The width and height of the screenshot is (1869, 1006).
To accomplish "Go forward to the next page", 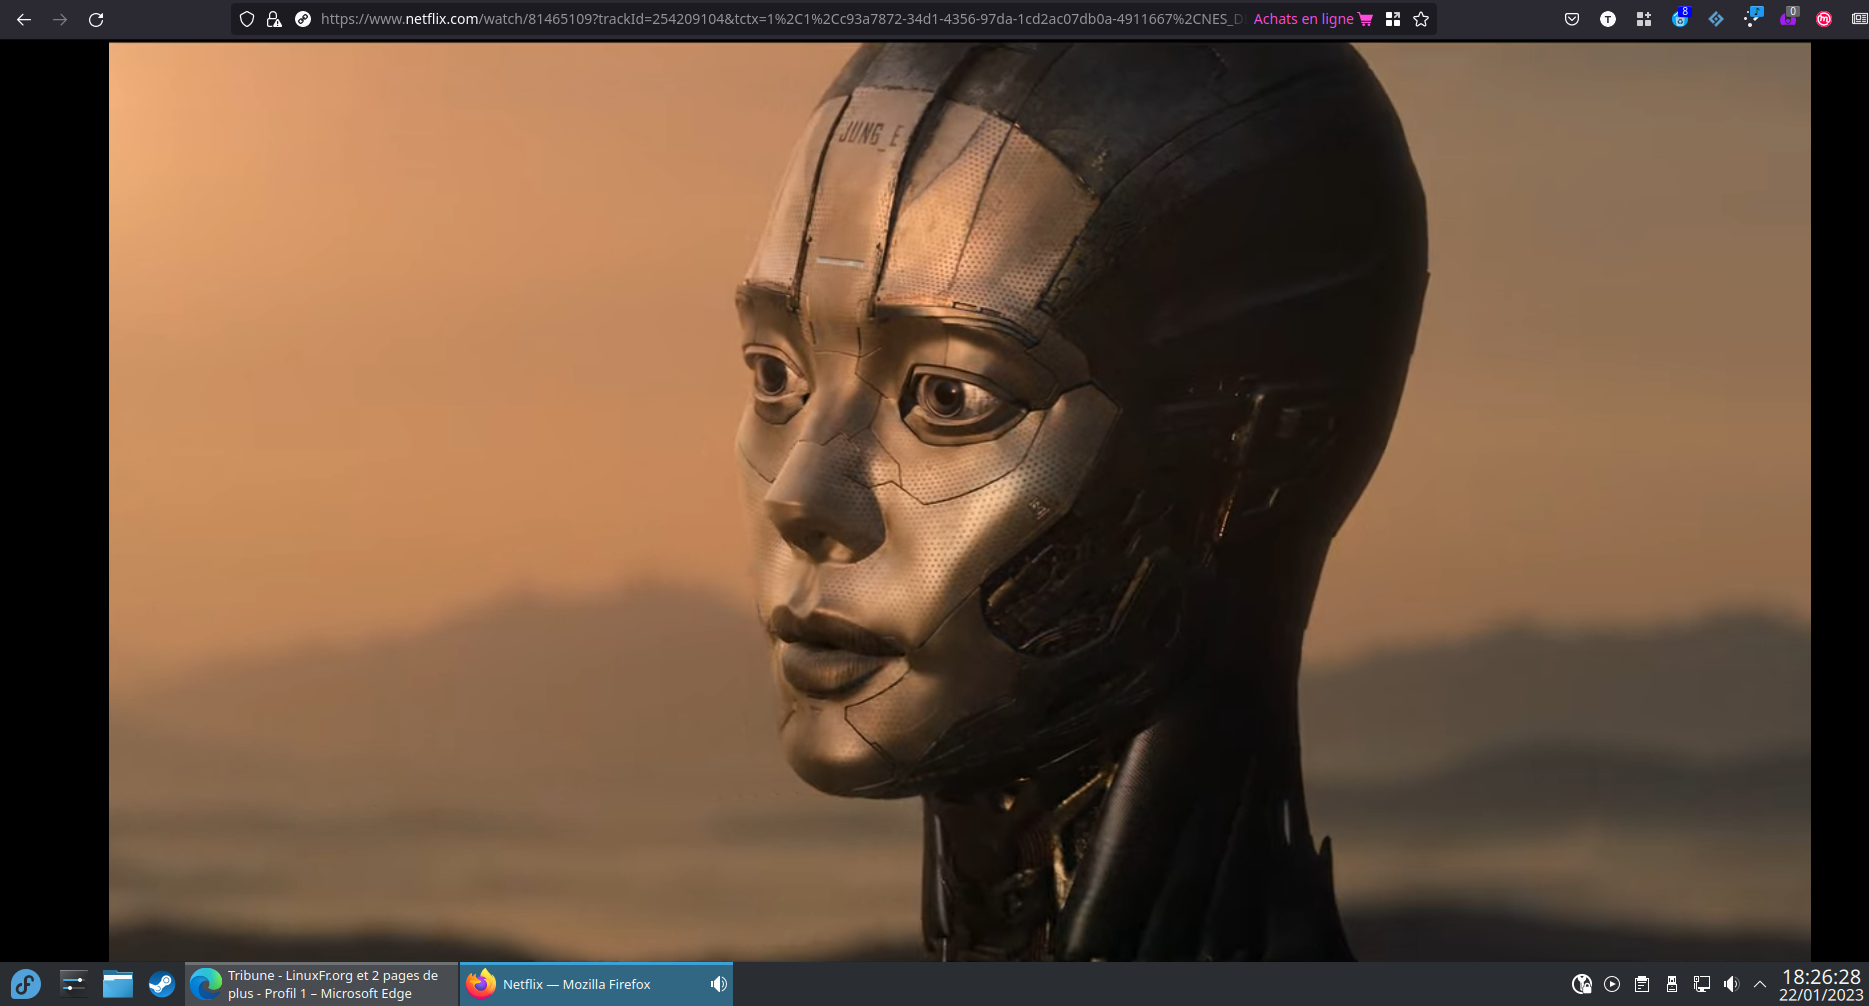I will pyautogui.click(x=60, y=19).
